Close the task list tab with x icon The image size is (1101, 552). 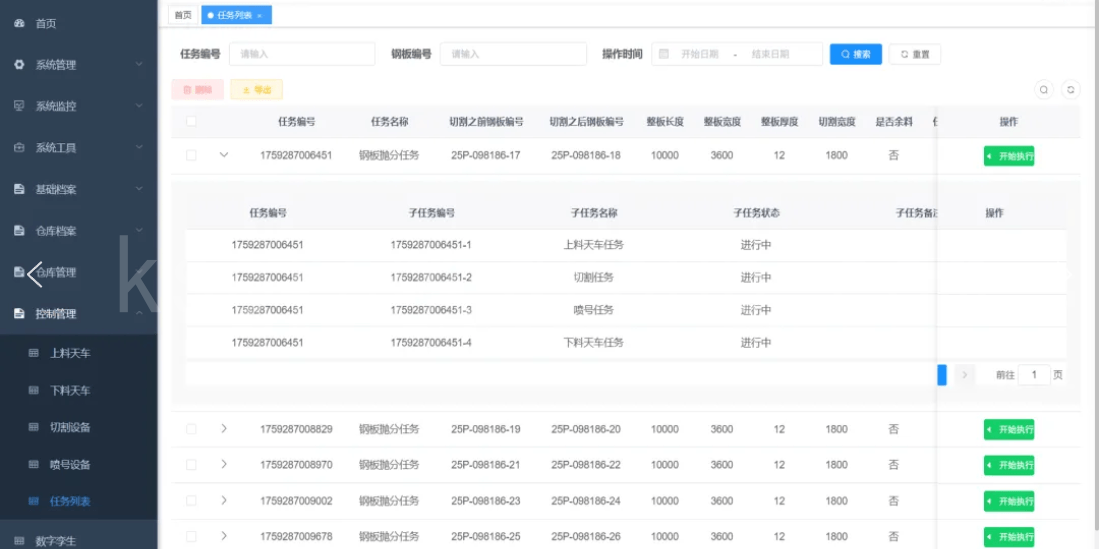(x=260, y=16)
